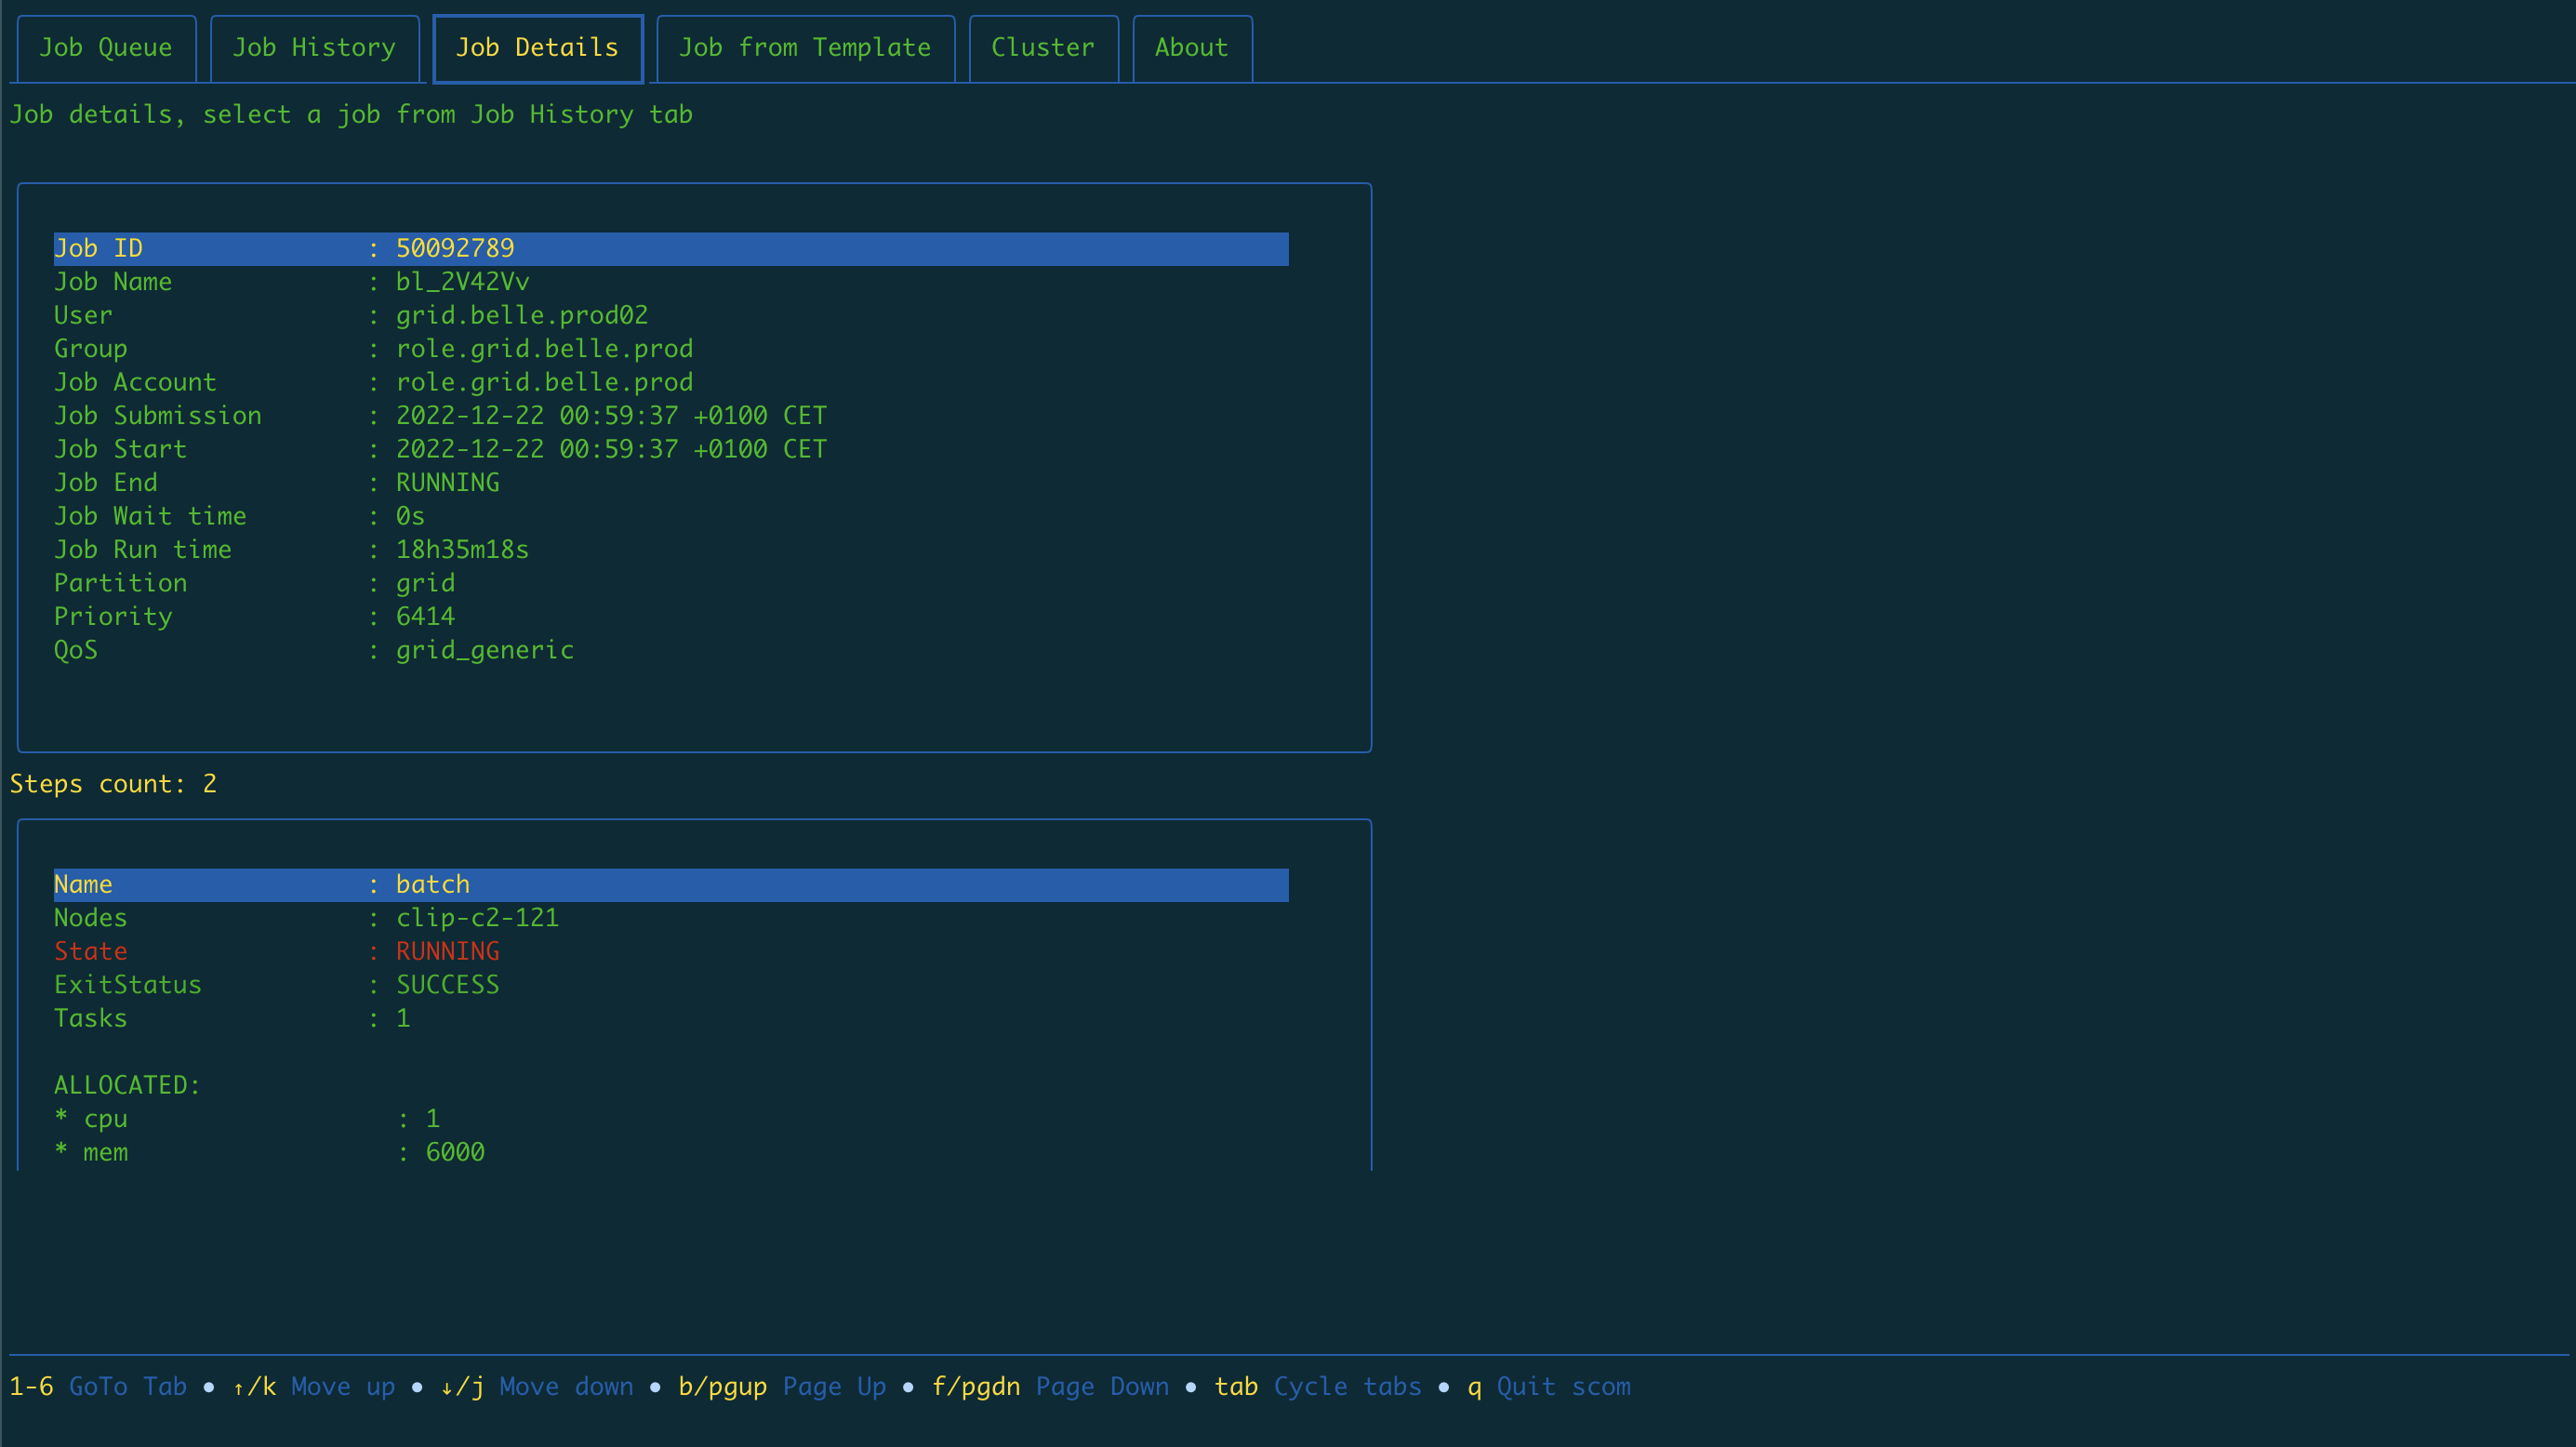Switch to the Job Queue tab
The height and width of the screenshot is (1447, 2576).
pos(105,48)
